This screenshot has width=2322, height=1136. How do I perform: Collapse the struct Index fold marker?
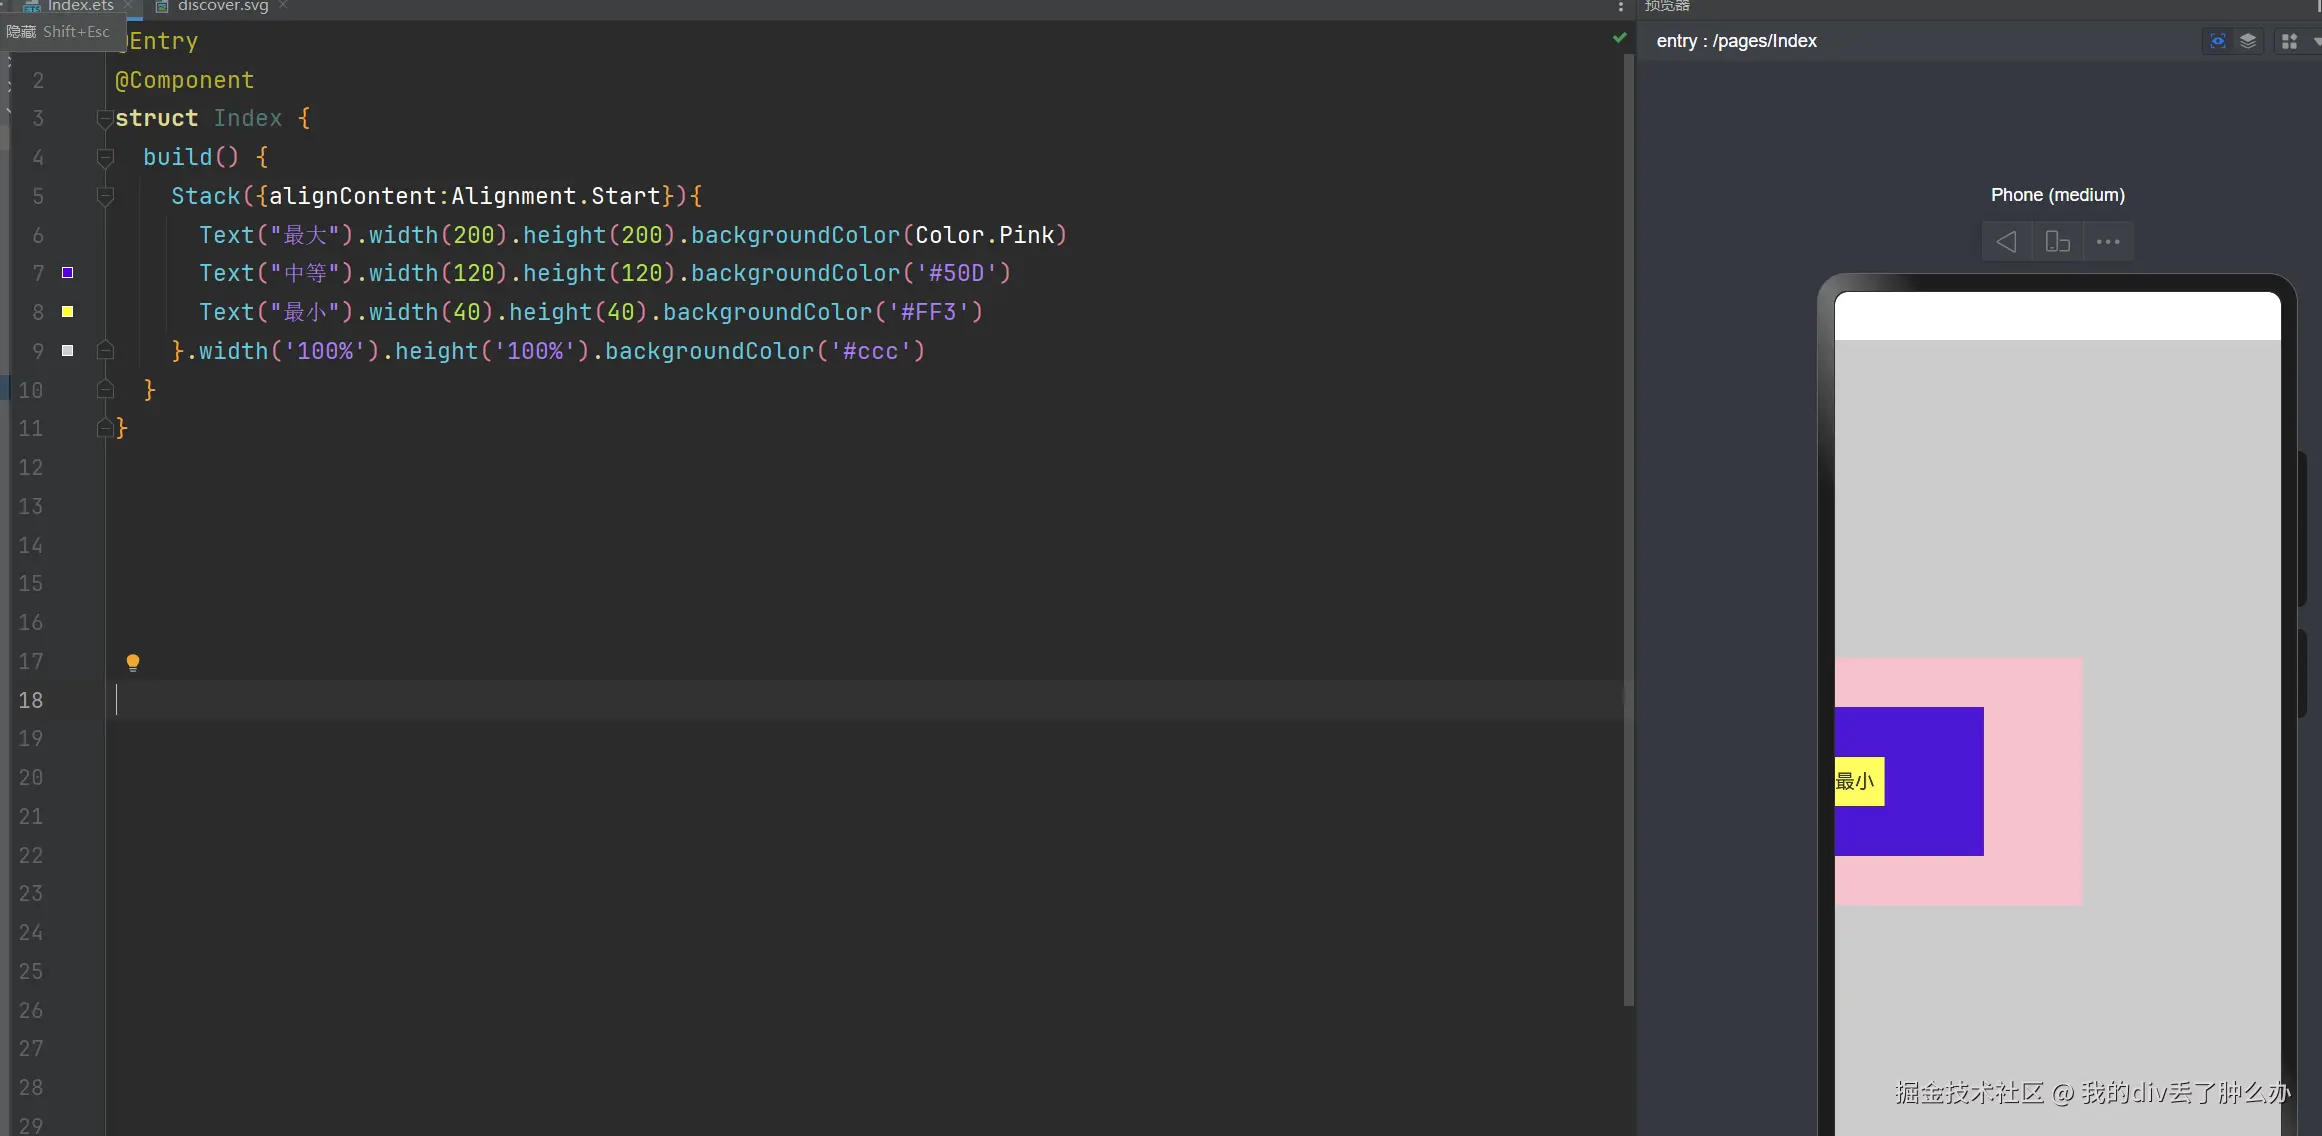[x=104, y=119]
